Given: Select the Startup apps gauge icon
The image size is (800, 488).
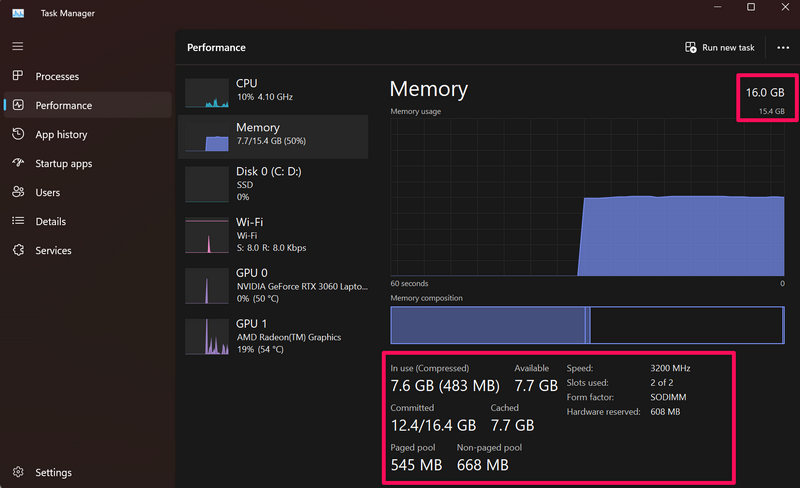Looking at the screenshot, I should click(17, 163).
